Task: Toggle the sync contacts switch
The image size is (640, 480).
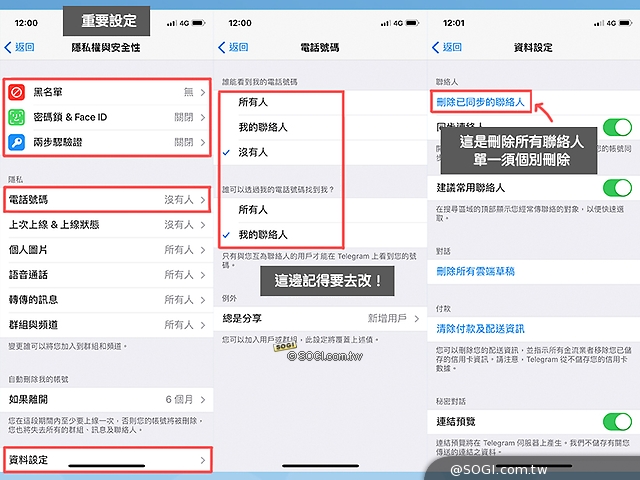Action: click(617, 127)
